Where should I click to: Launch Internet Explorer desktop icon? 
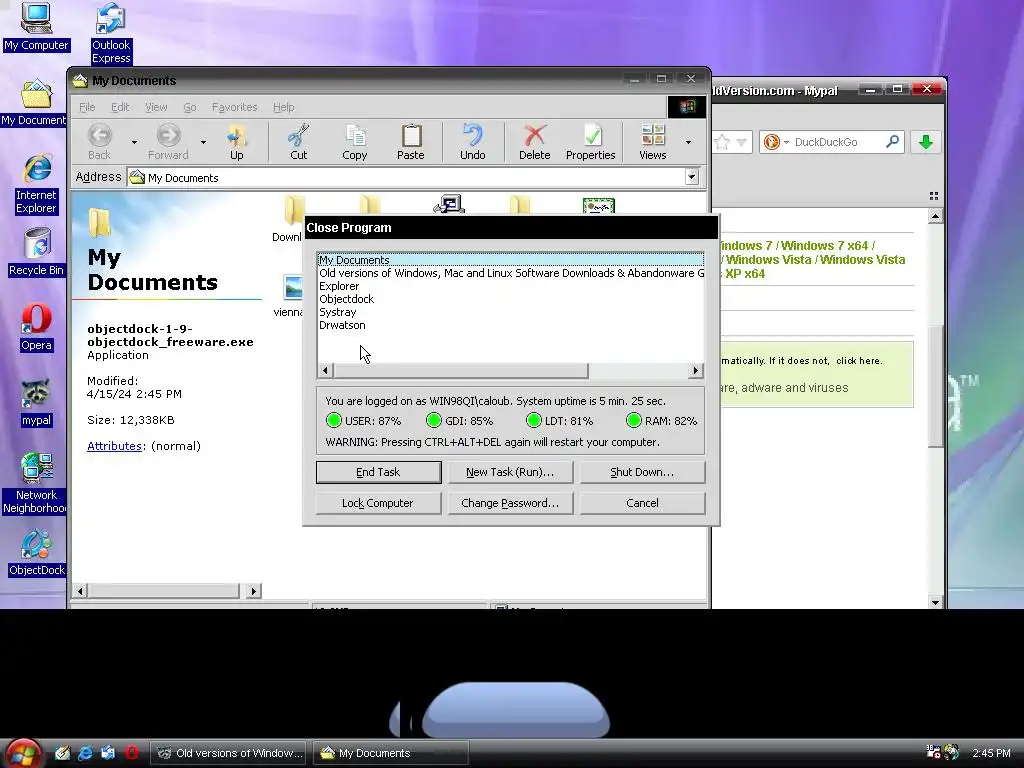click(37, 184)
